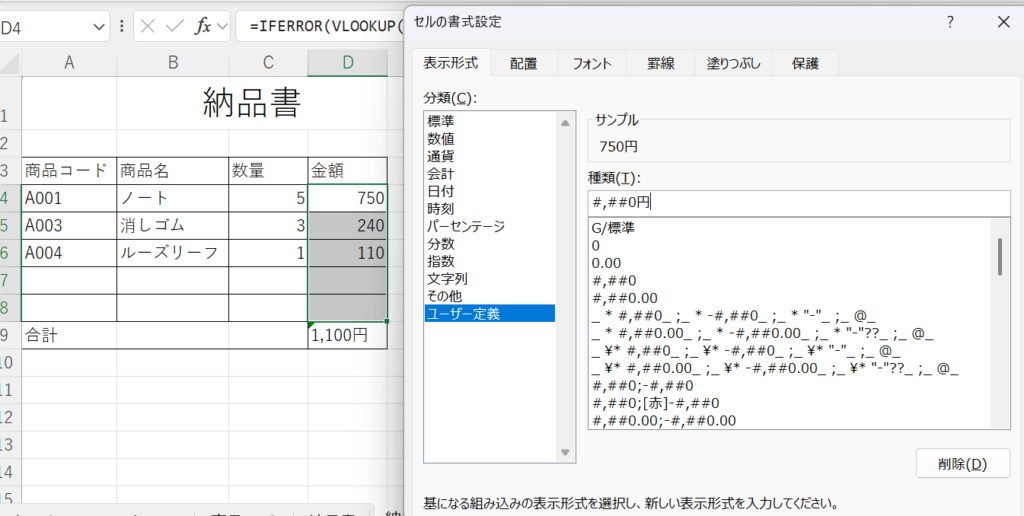The height and width of the screenshot is (516, 1024).
Task: Select 文字列 in the category list
Action: 489,279
